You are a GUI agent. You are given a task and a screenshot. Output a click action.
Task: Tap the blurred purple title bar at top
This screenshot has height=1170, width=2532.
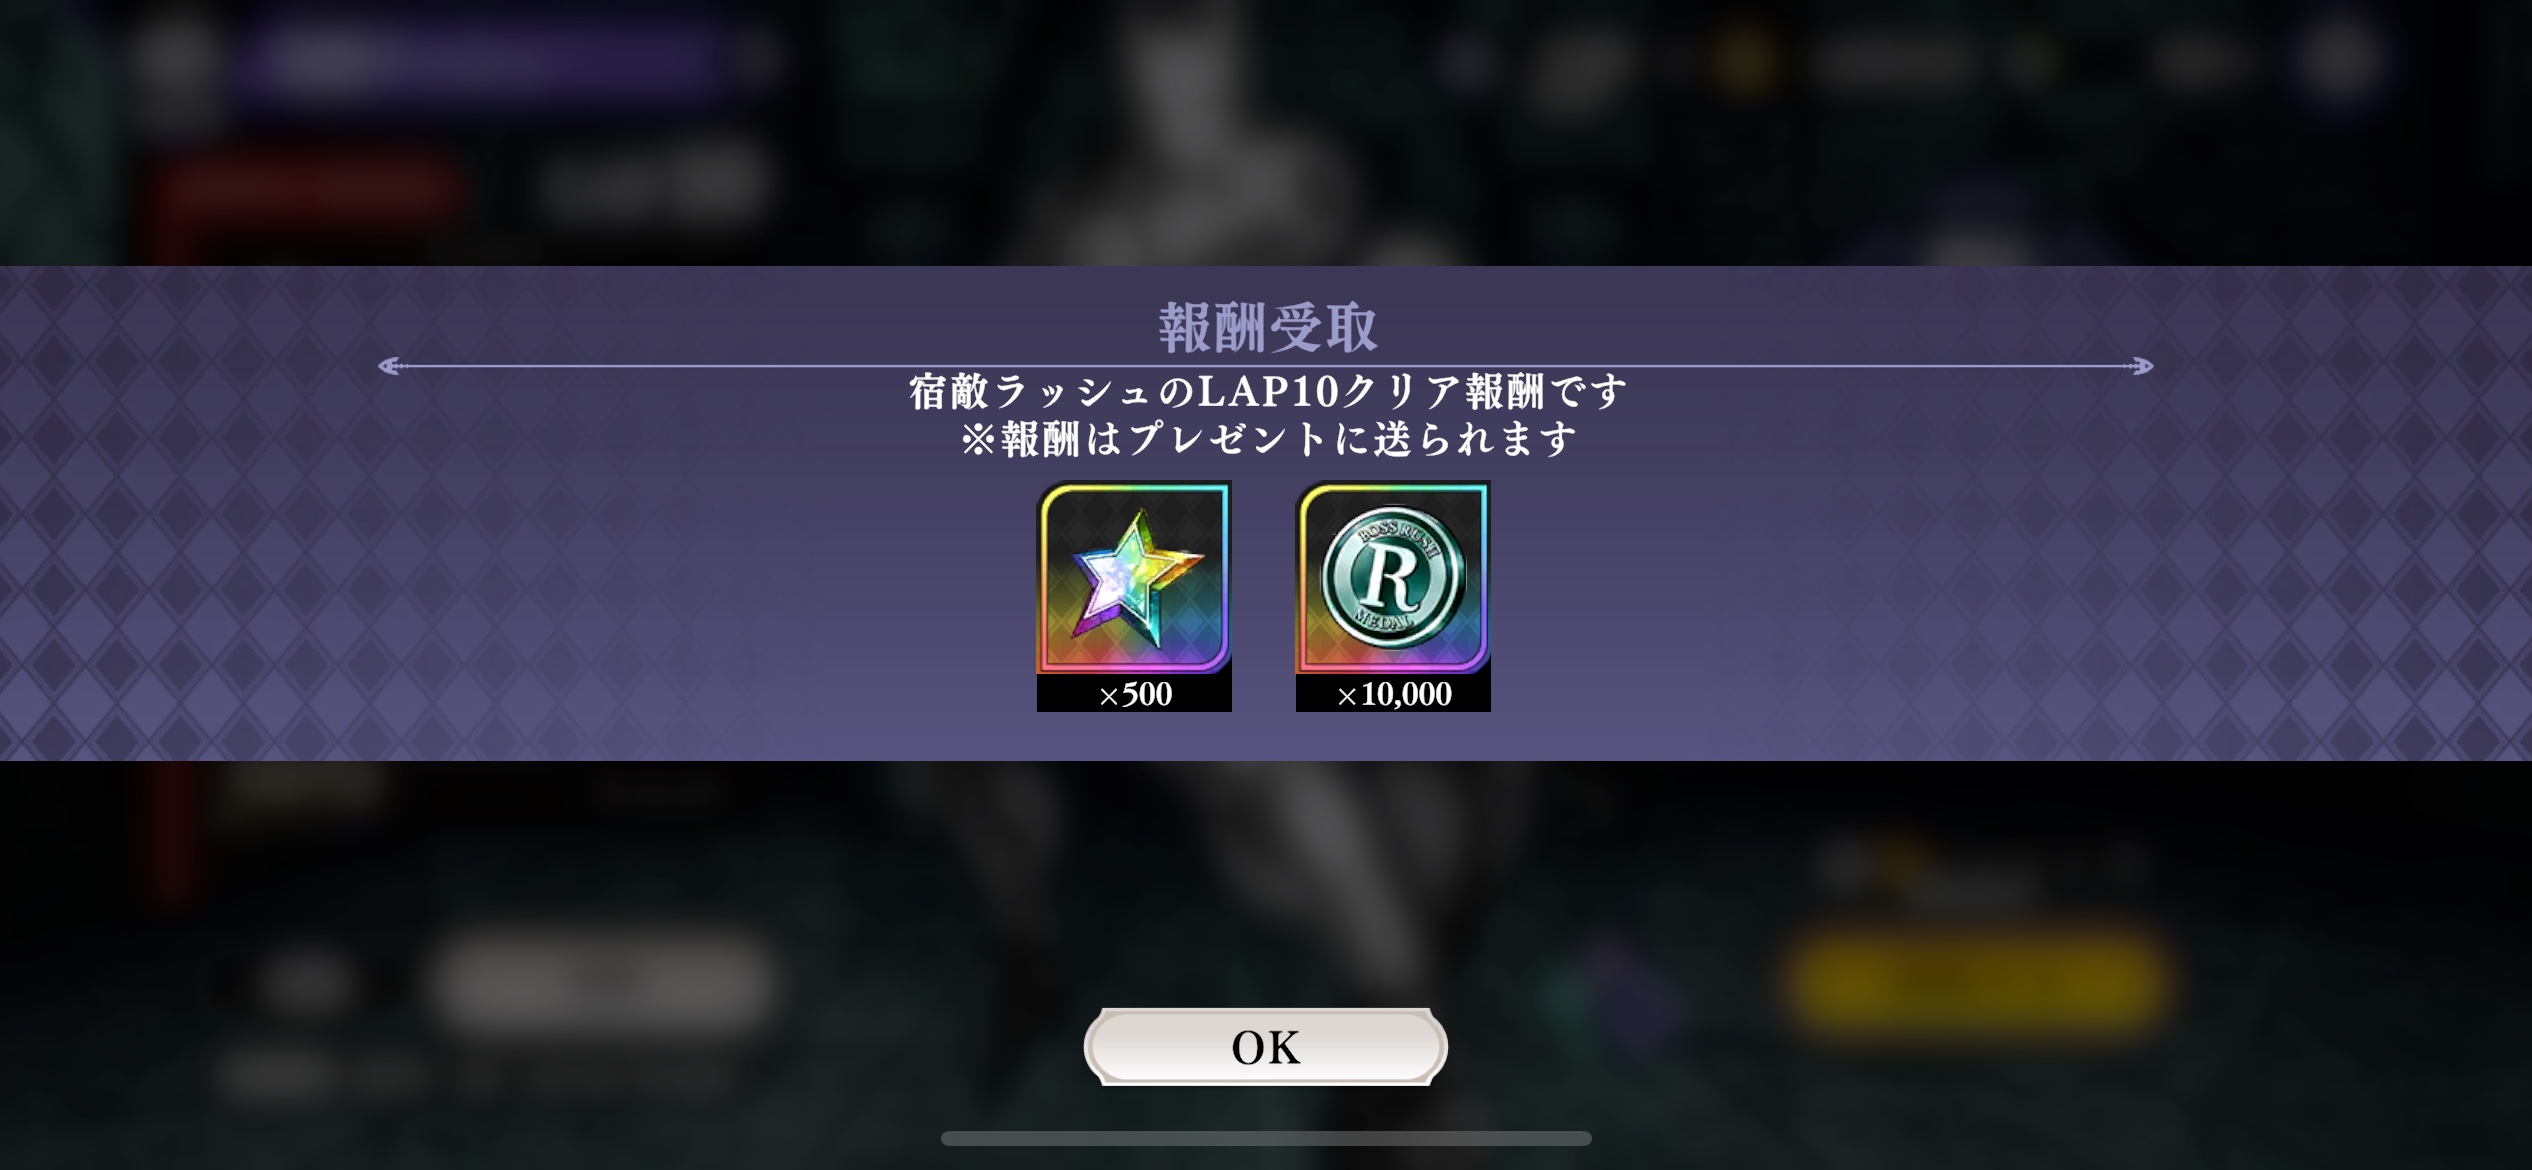click(x=480, y=60)
